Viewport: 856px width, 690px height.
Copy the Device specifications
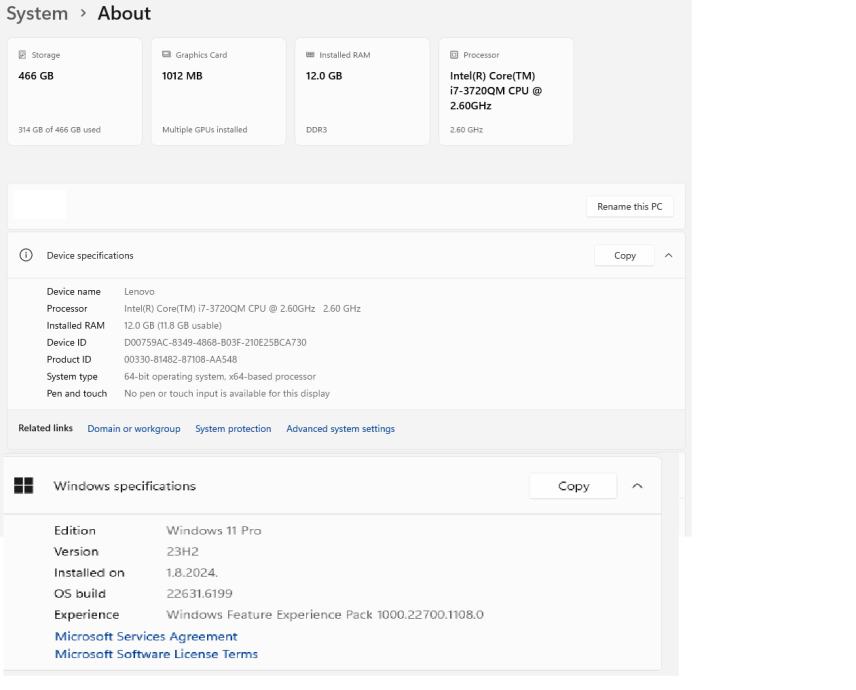coord(624,255)
